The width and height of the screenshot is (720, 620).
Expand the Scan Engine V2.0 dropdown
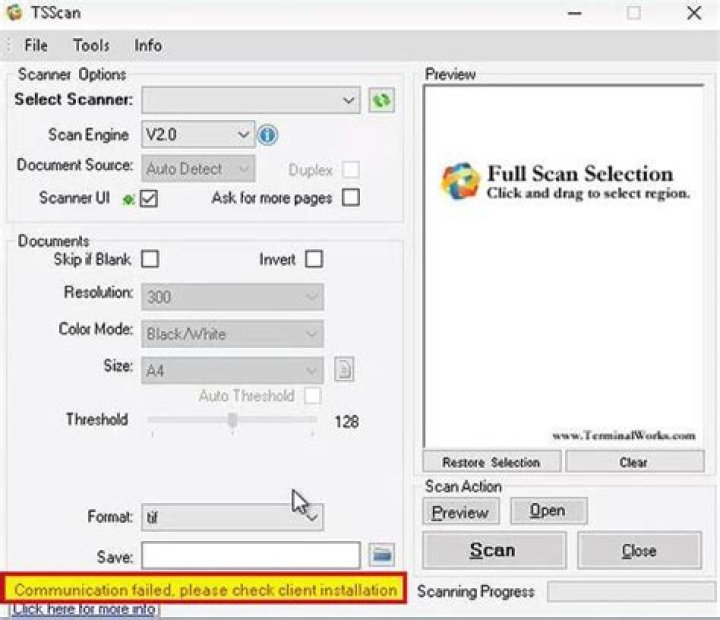coord(199,135)
